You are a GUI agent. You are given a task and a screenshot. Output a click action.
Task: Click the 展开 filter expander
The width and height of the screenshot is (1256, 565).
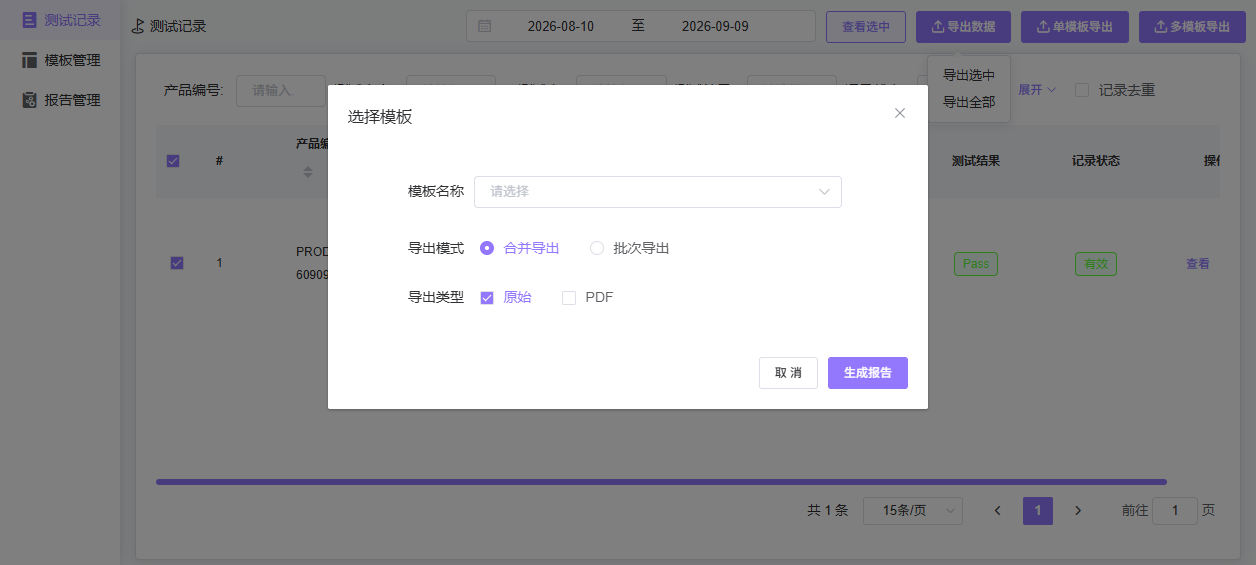(x=1037, y=90)
